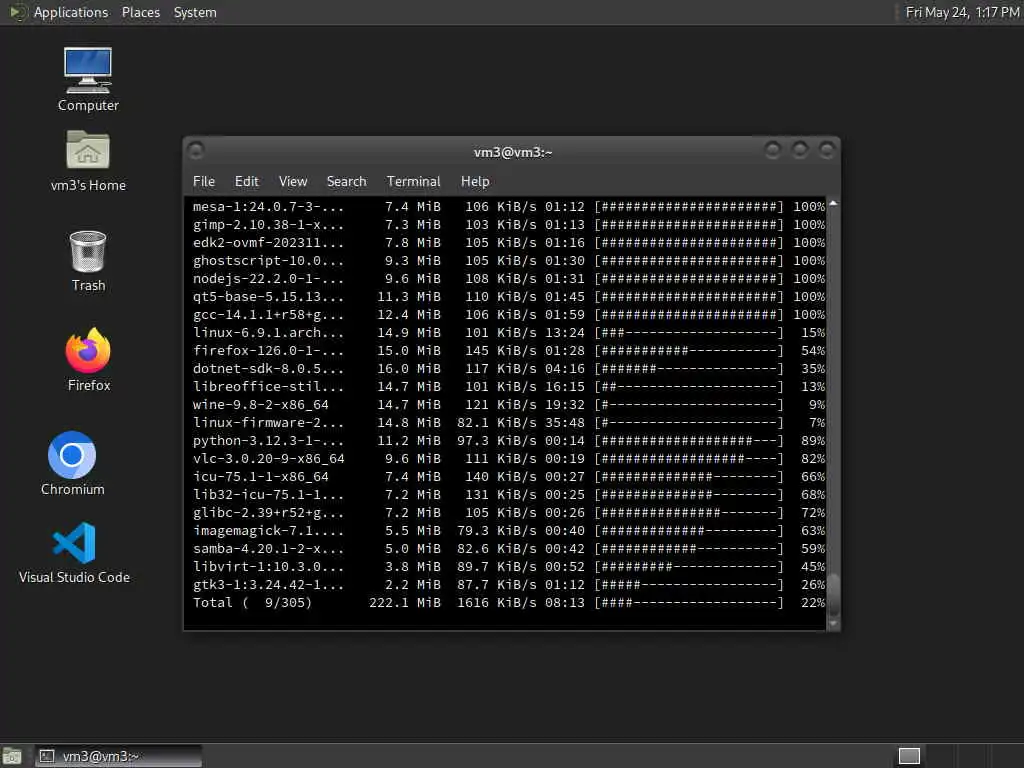Viewport: 1024px width, 768px height.
Task: Click the 35:48 time on linux-firmware row
Action: (x=565, y=423)
